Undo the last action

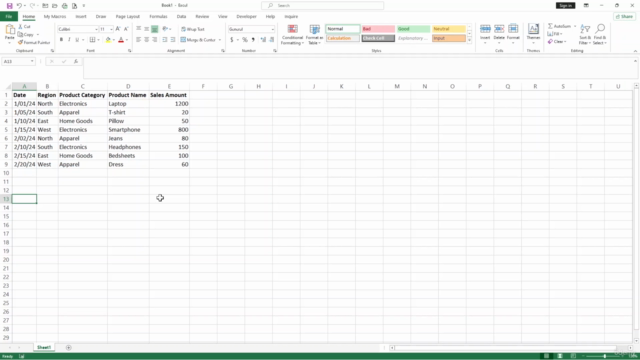(x=19, y=6)
